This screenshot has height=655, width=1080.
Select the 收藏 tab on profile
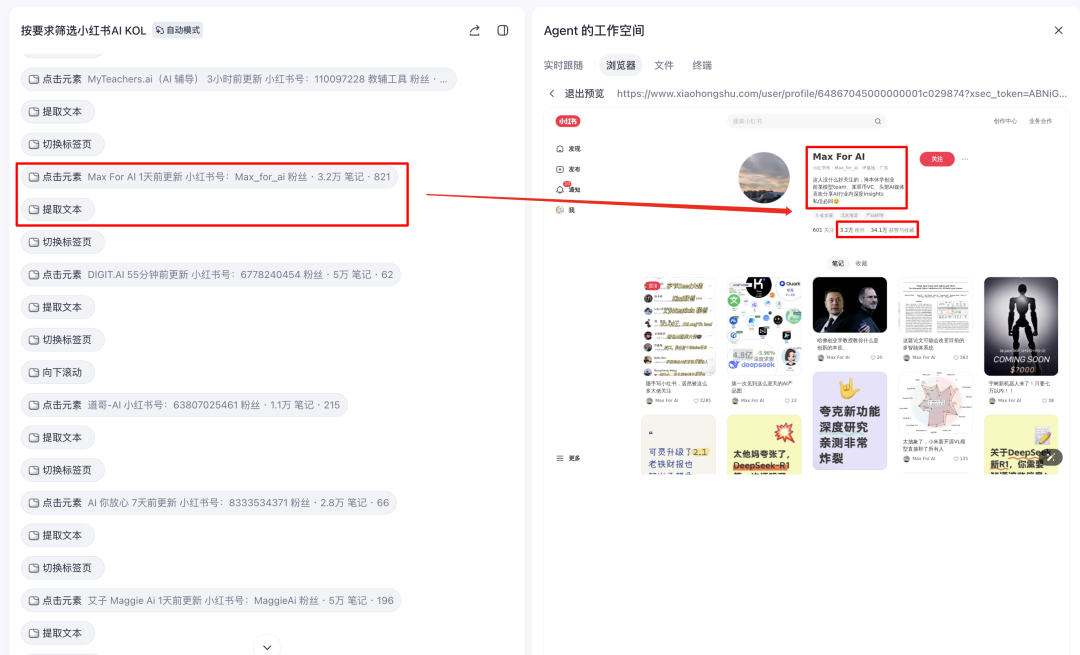coord(861,264)
